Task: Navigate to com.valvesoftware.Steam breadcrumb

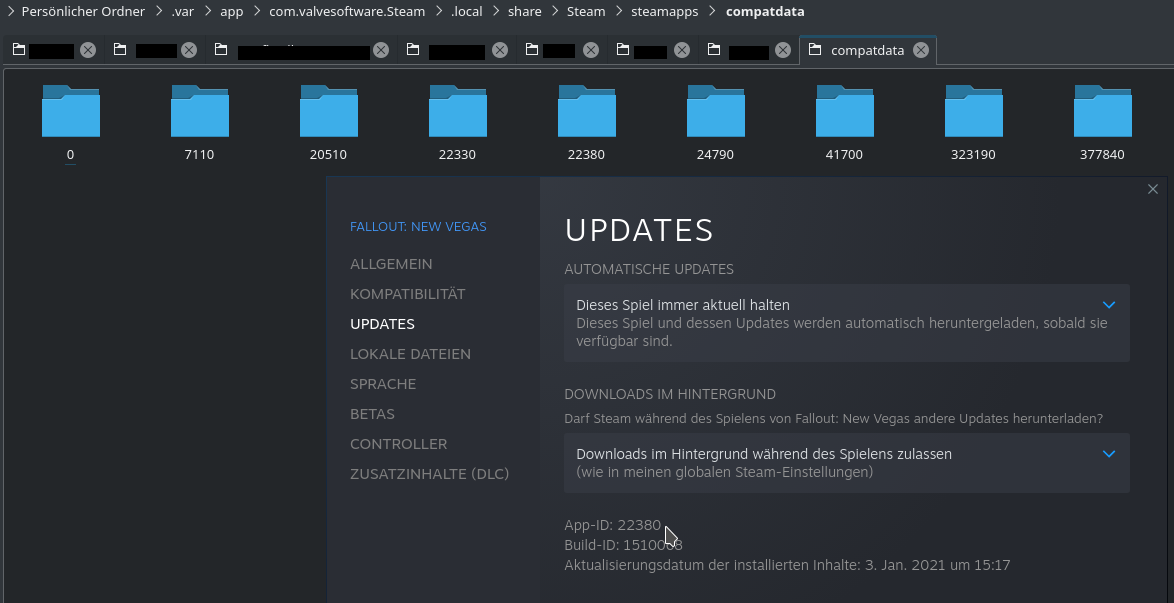Action: [347, 12]
